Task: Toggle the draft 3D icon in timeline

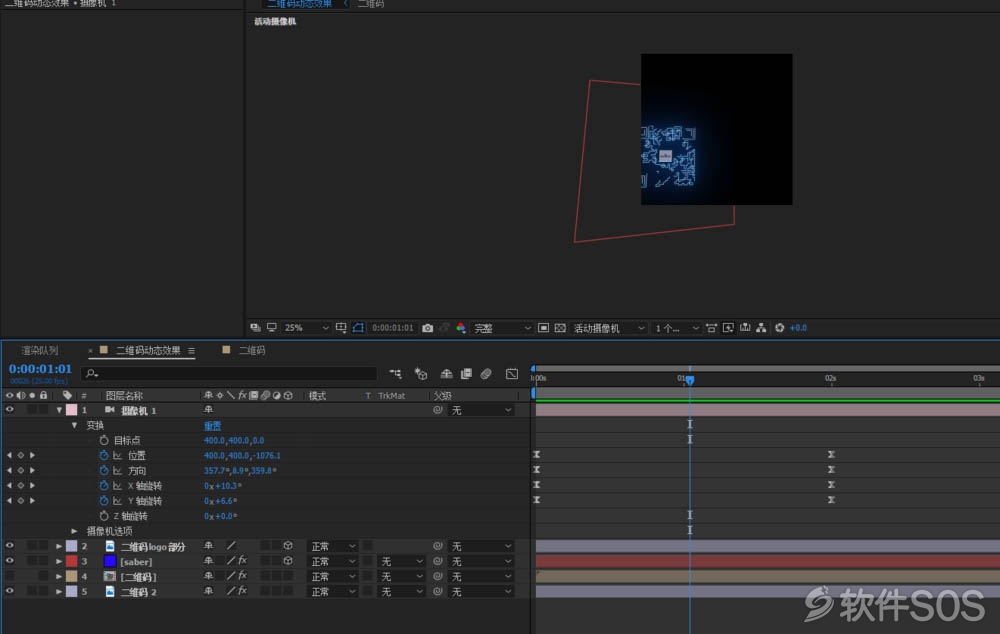Action: [x=421, y=374]
